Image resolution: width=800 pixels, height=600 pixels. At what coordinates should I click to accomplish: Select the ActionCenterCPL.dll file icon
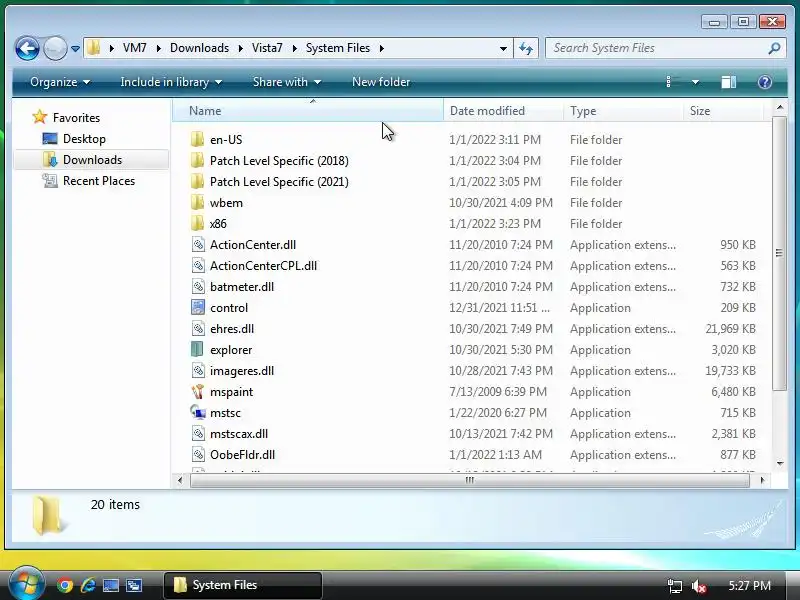tap(198, 266)
